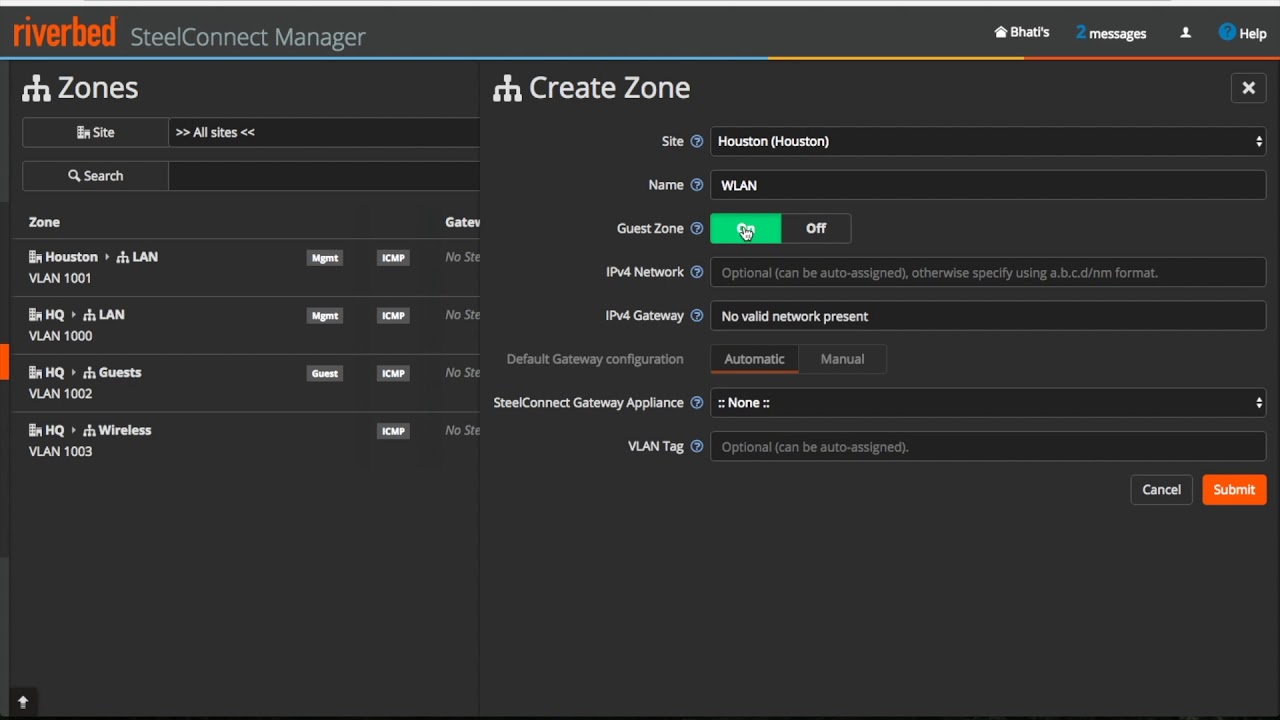Select the HQ Guests zone row
The image size is (1280, 720).
point(246,383)
